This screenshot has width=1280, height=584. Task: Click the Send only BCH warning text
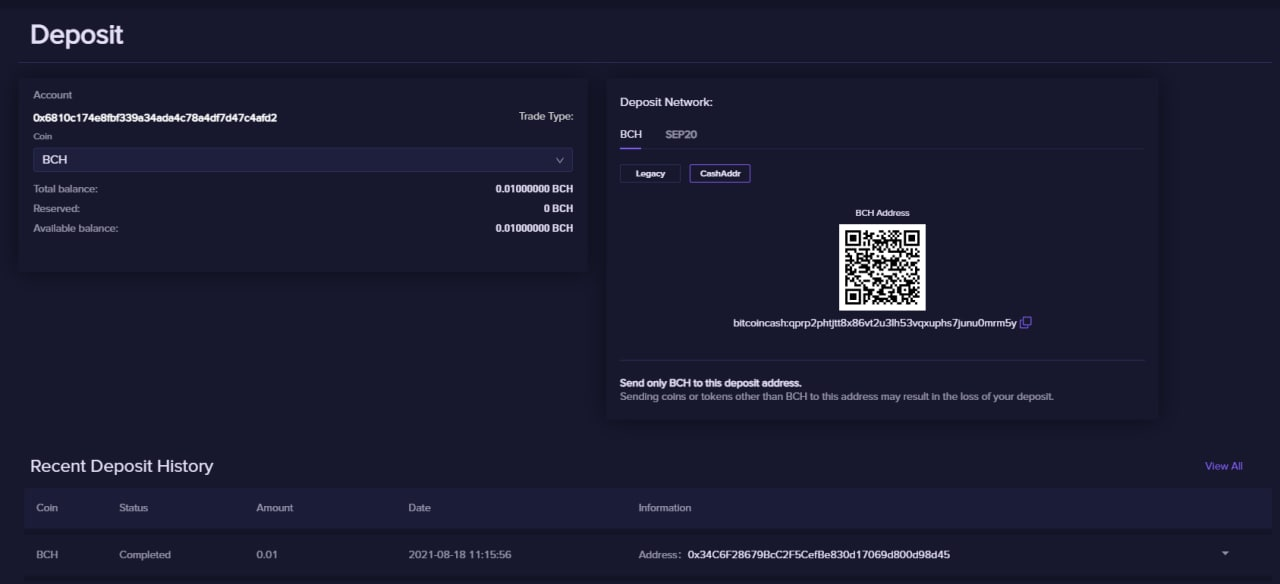coord(711,383)
